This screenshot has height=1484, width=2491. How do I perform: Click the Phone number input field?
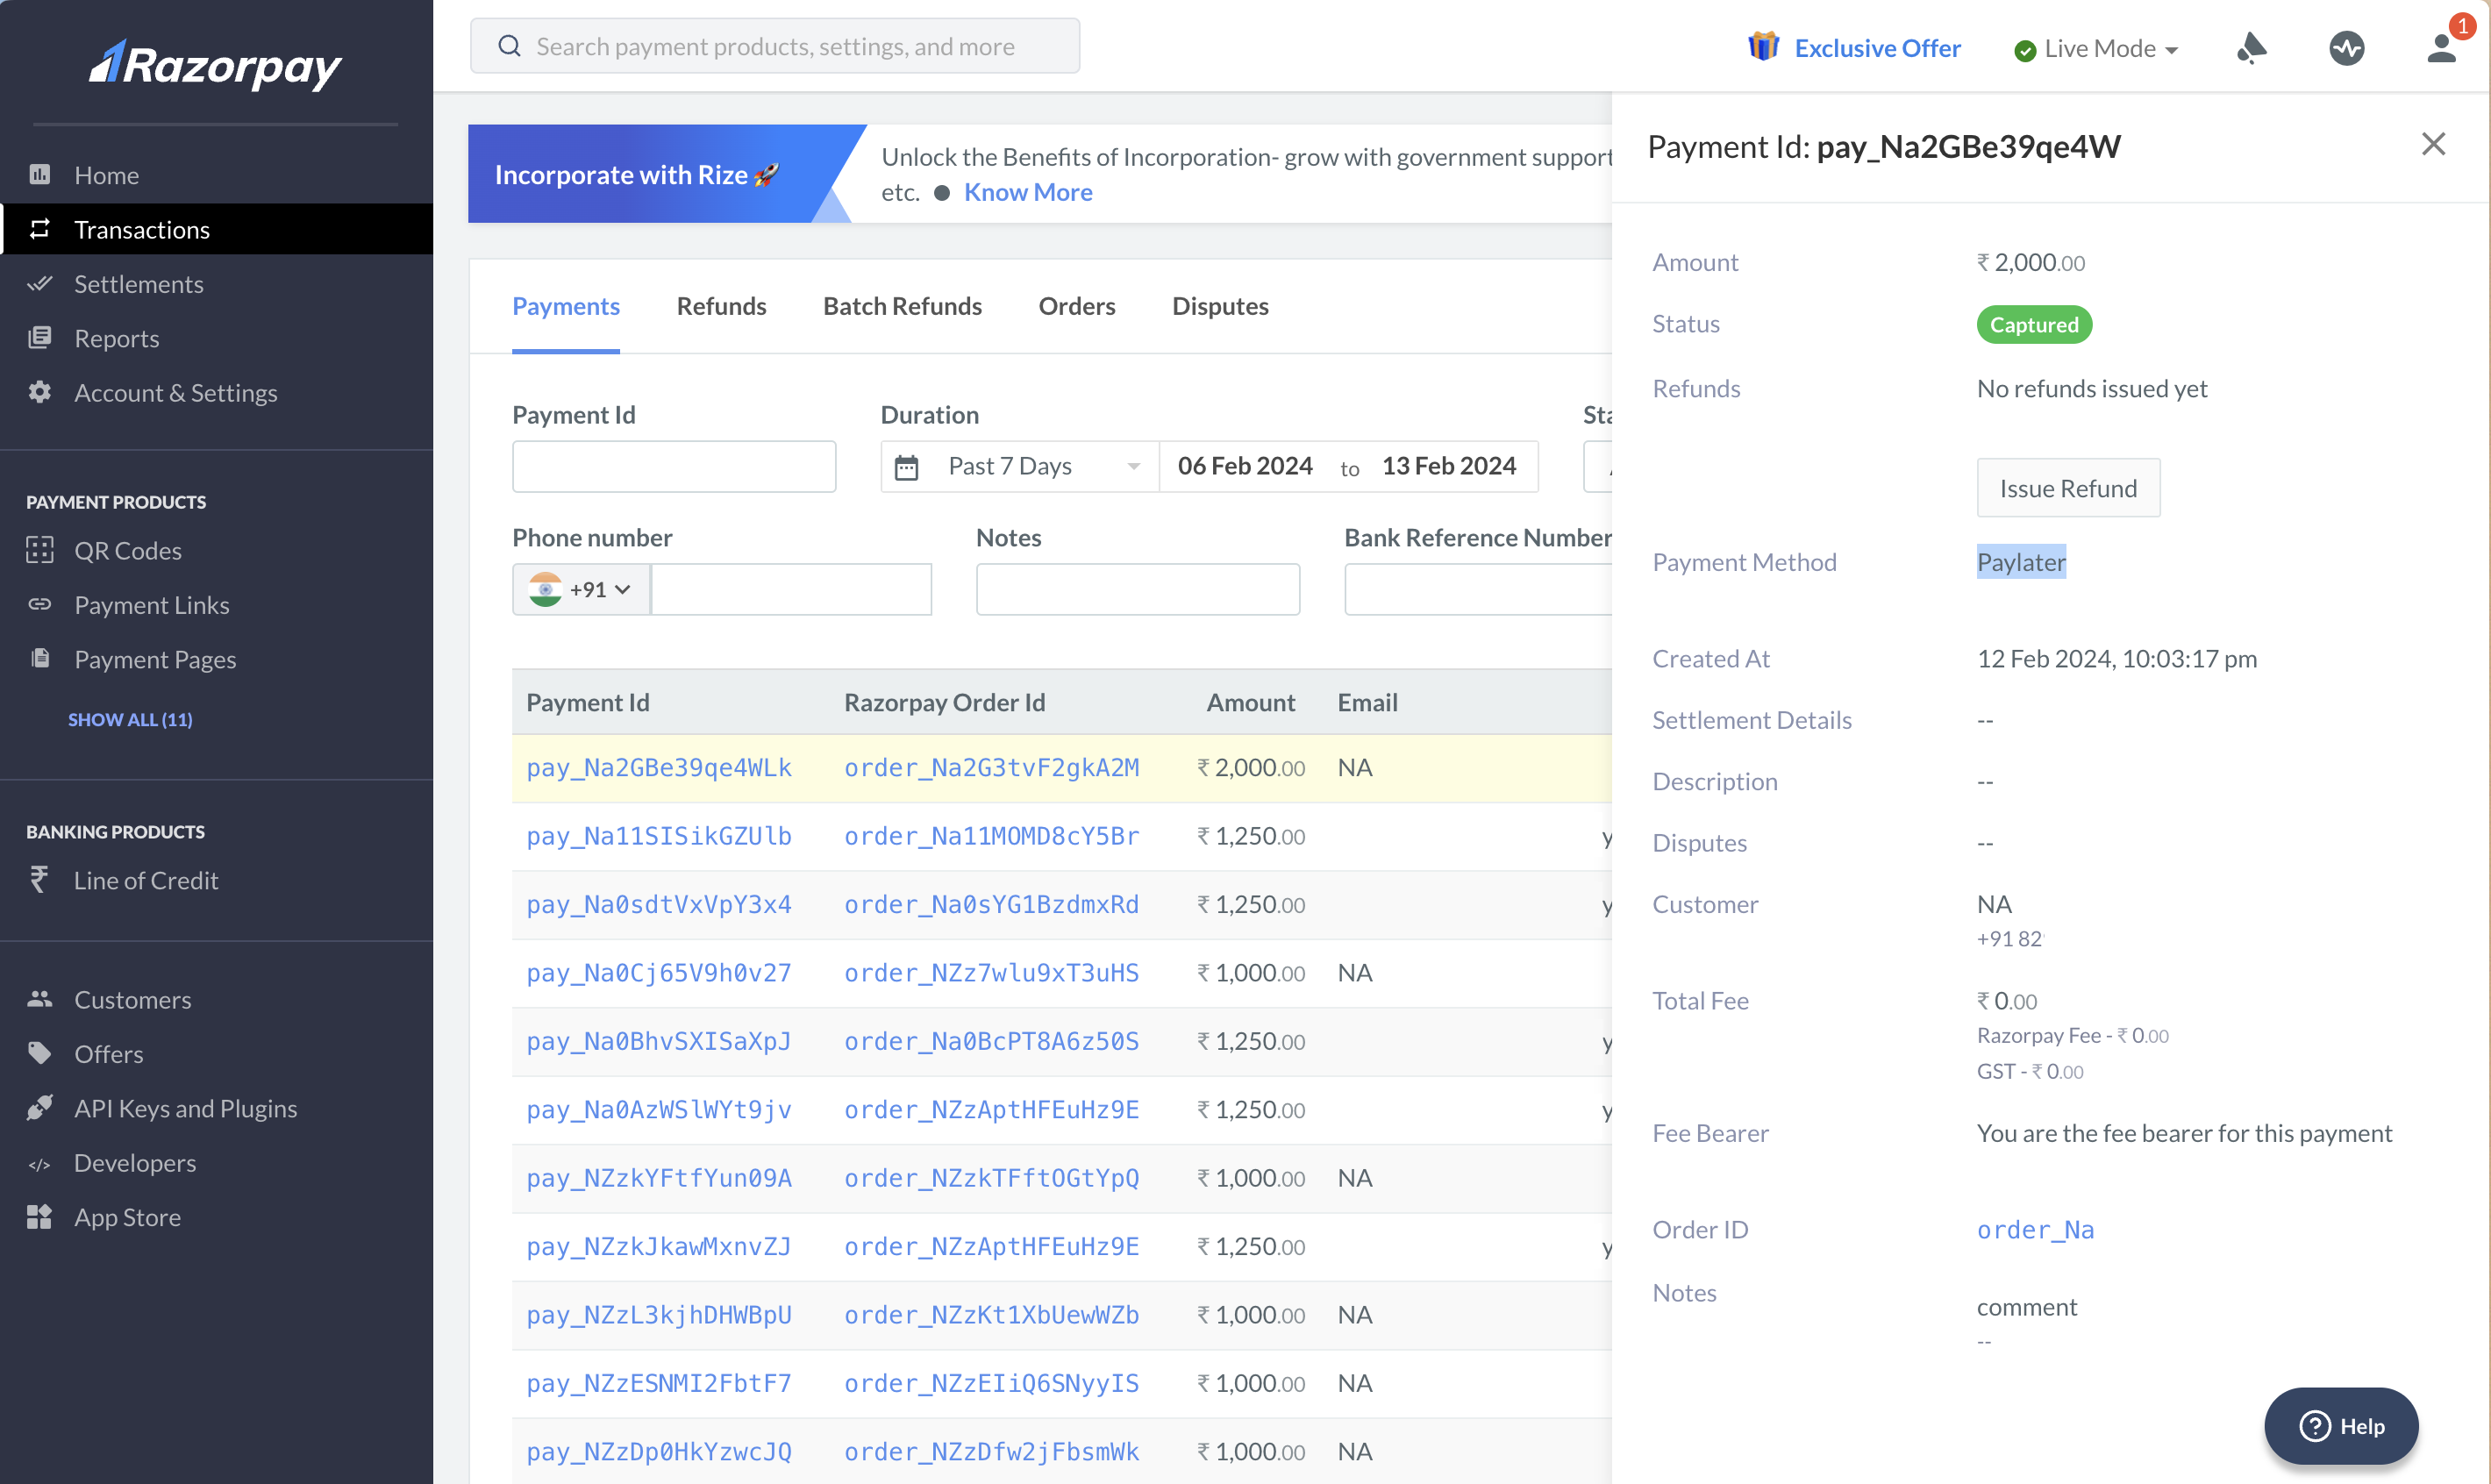click(x=791, y=589)
